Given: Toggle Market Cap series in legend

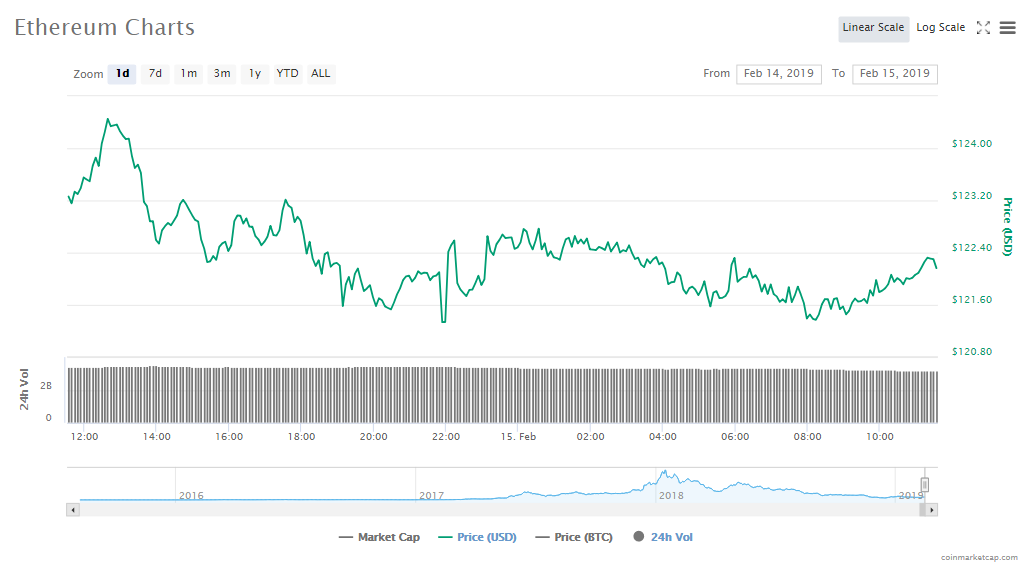Looking at the screenshot, I should (380, 537).
